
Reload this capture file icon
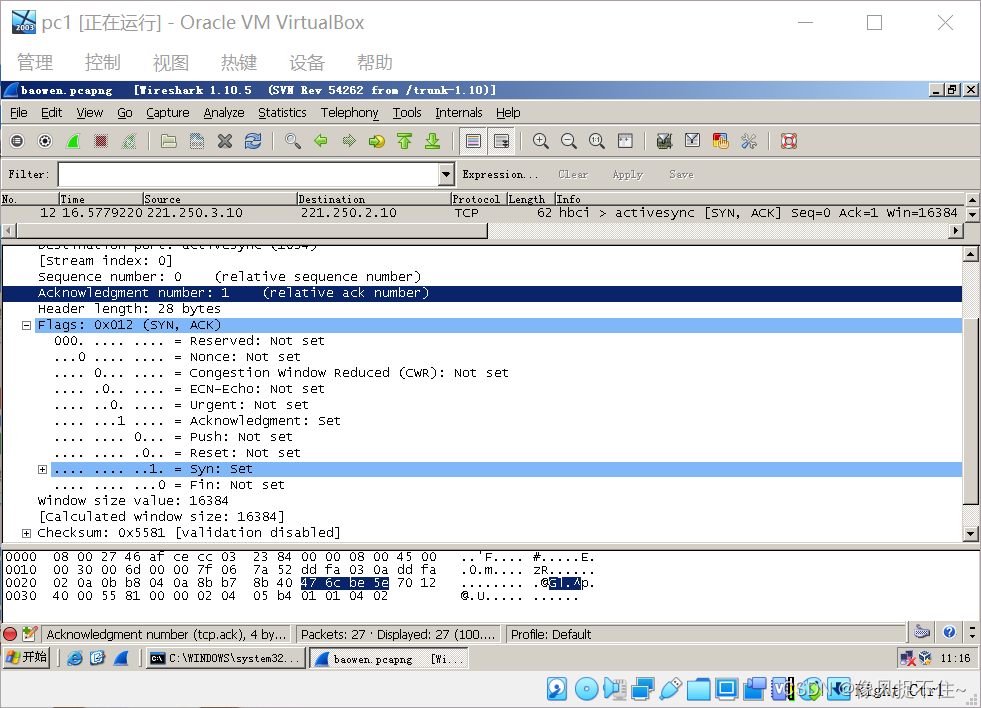pos(253,141)
